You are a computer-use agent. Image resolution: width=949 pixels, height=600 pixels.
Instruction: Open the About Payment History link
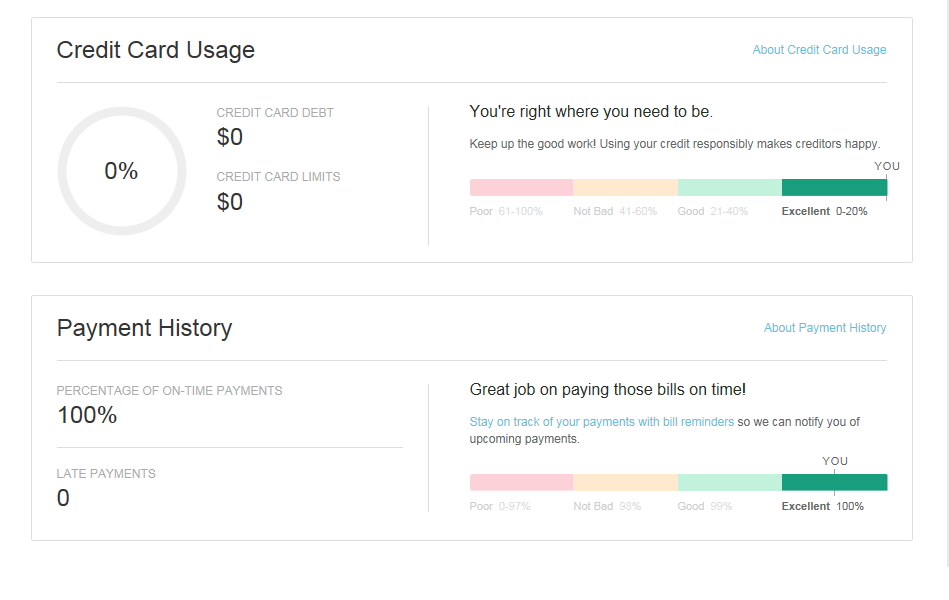(824, 328)
